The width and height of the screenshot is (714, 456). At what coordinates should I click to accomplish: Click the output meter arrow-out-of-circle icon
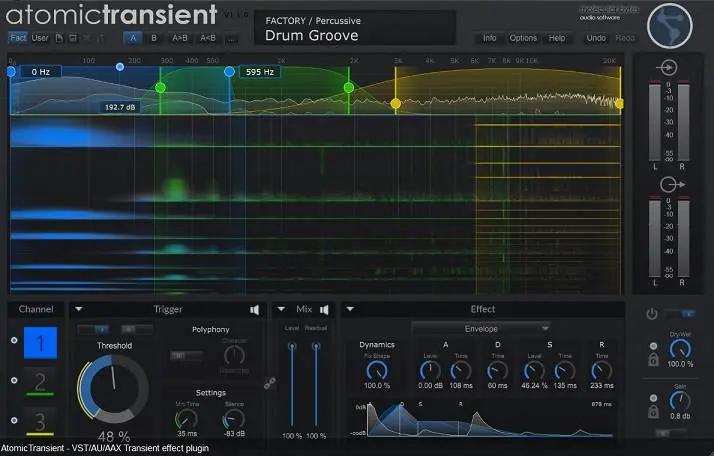pos(672,184)
